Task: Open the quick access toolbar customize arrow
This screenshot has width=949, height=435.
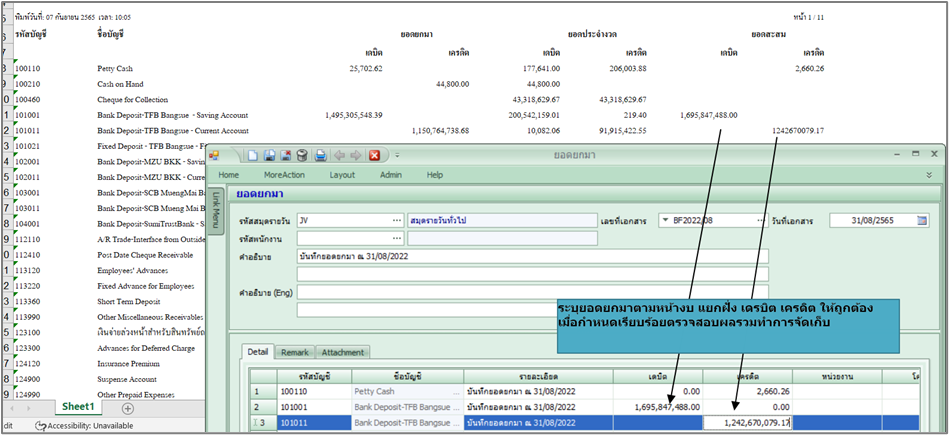Action: 396,155
